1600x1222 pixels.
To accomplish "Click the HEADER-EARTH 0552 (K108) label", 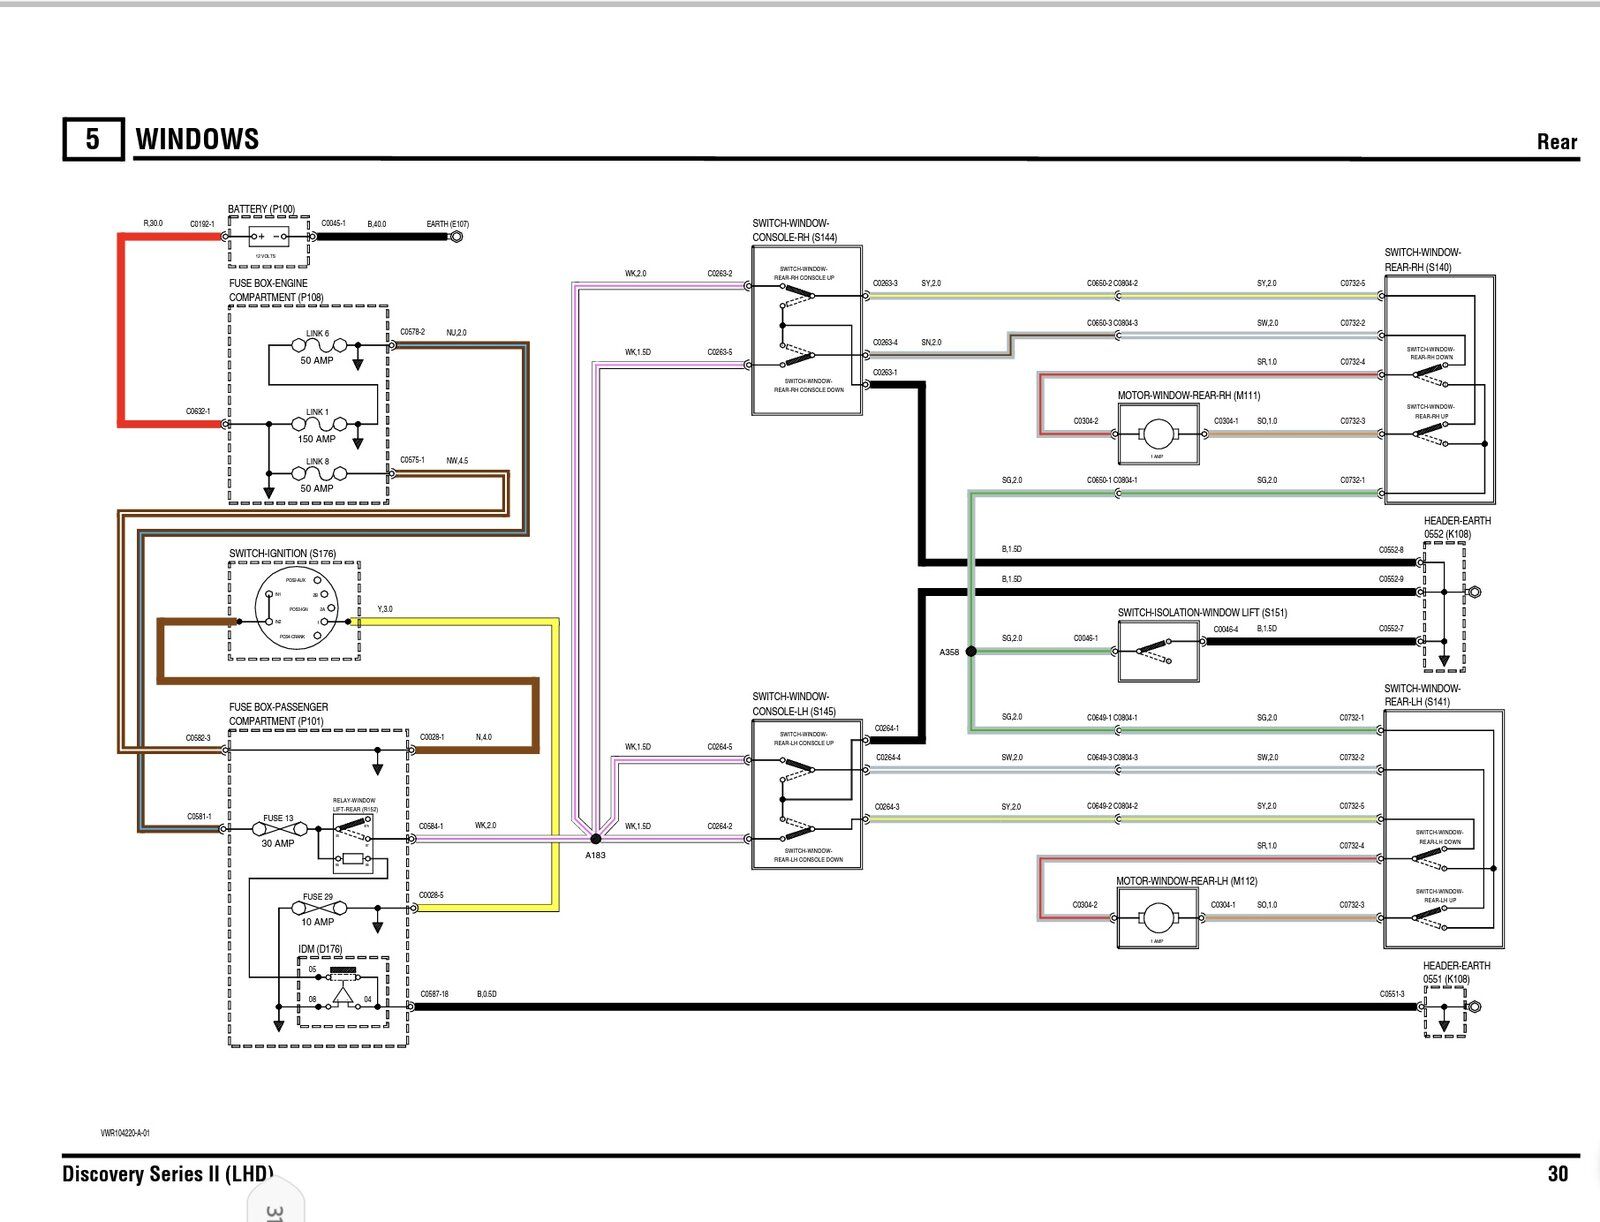I will 1457,527.
